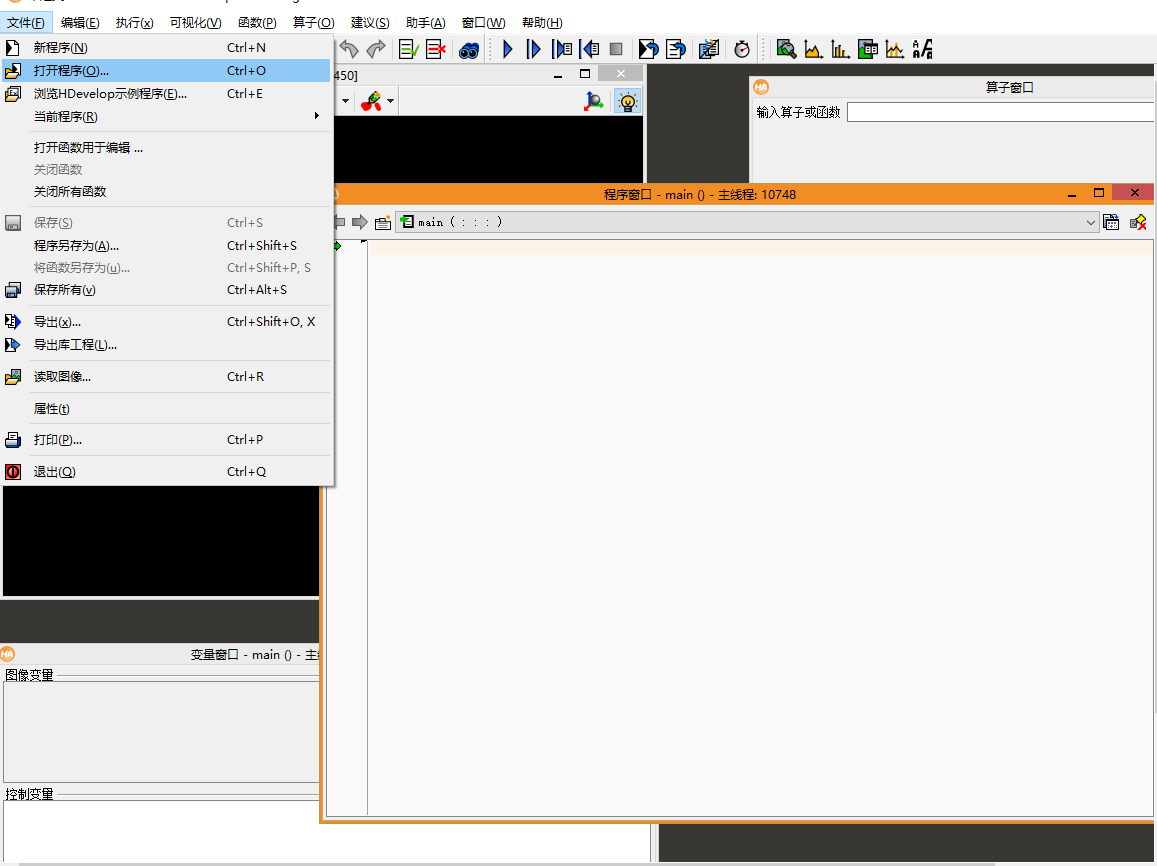Image resolution: width=1157 pixels, height=866 pixels.
Task: Open the 编辑(E) menu
Action: pyautogui.click(x=80, y=23)
